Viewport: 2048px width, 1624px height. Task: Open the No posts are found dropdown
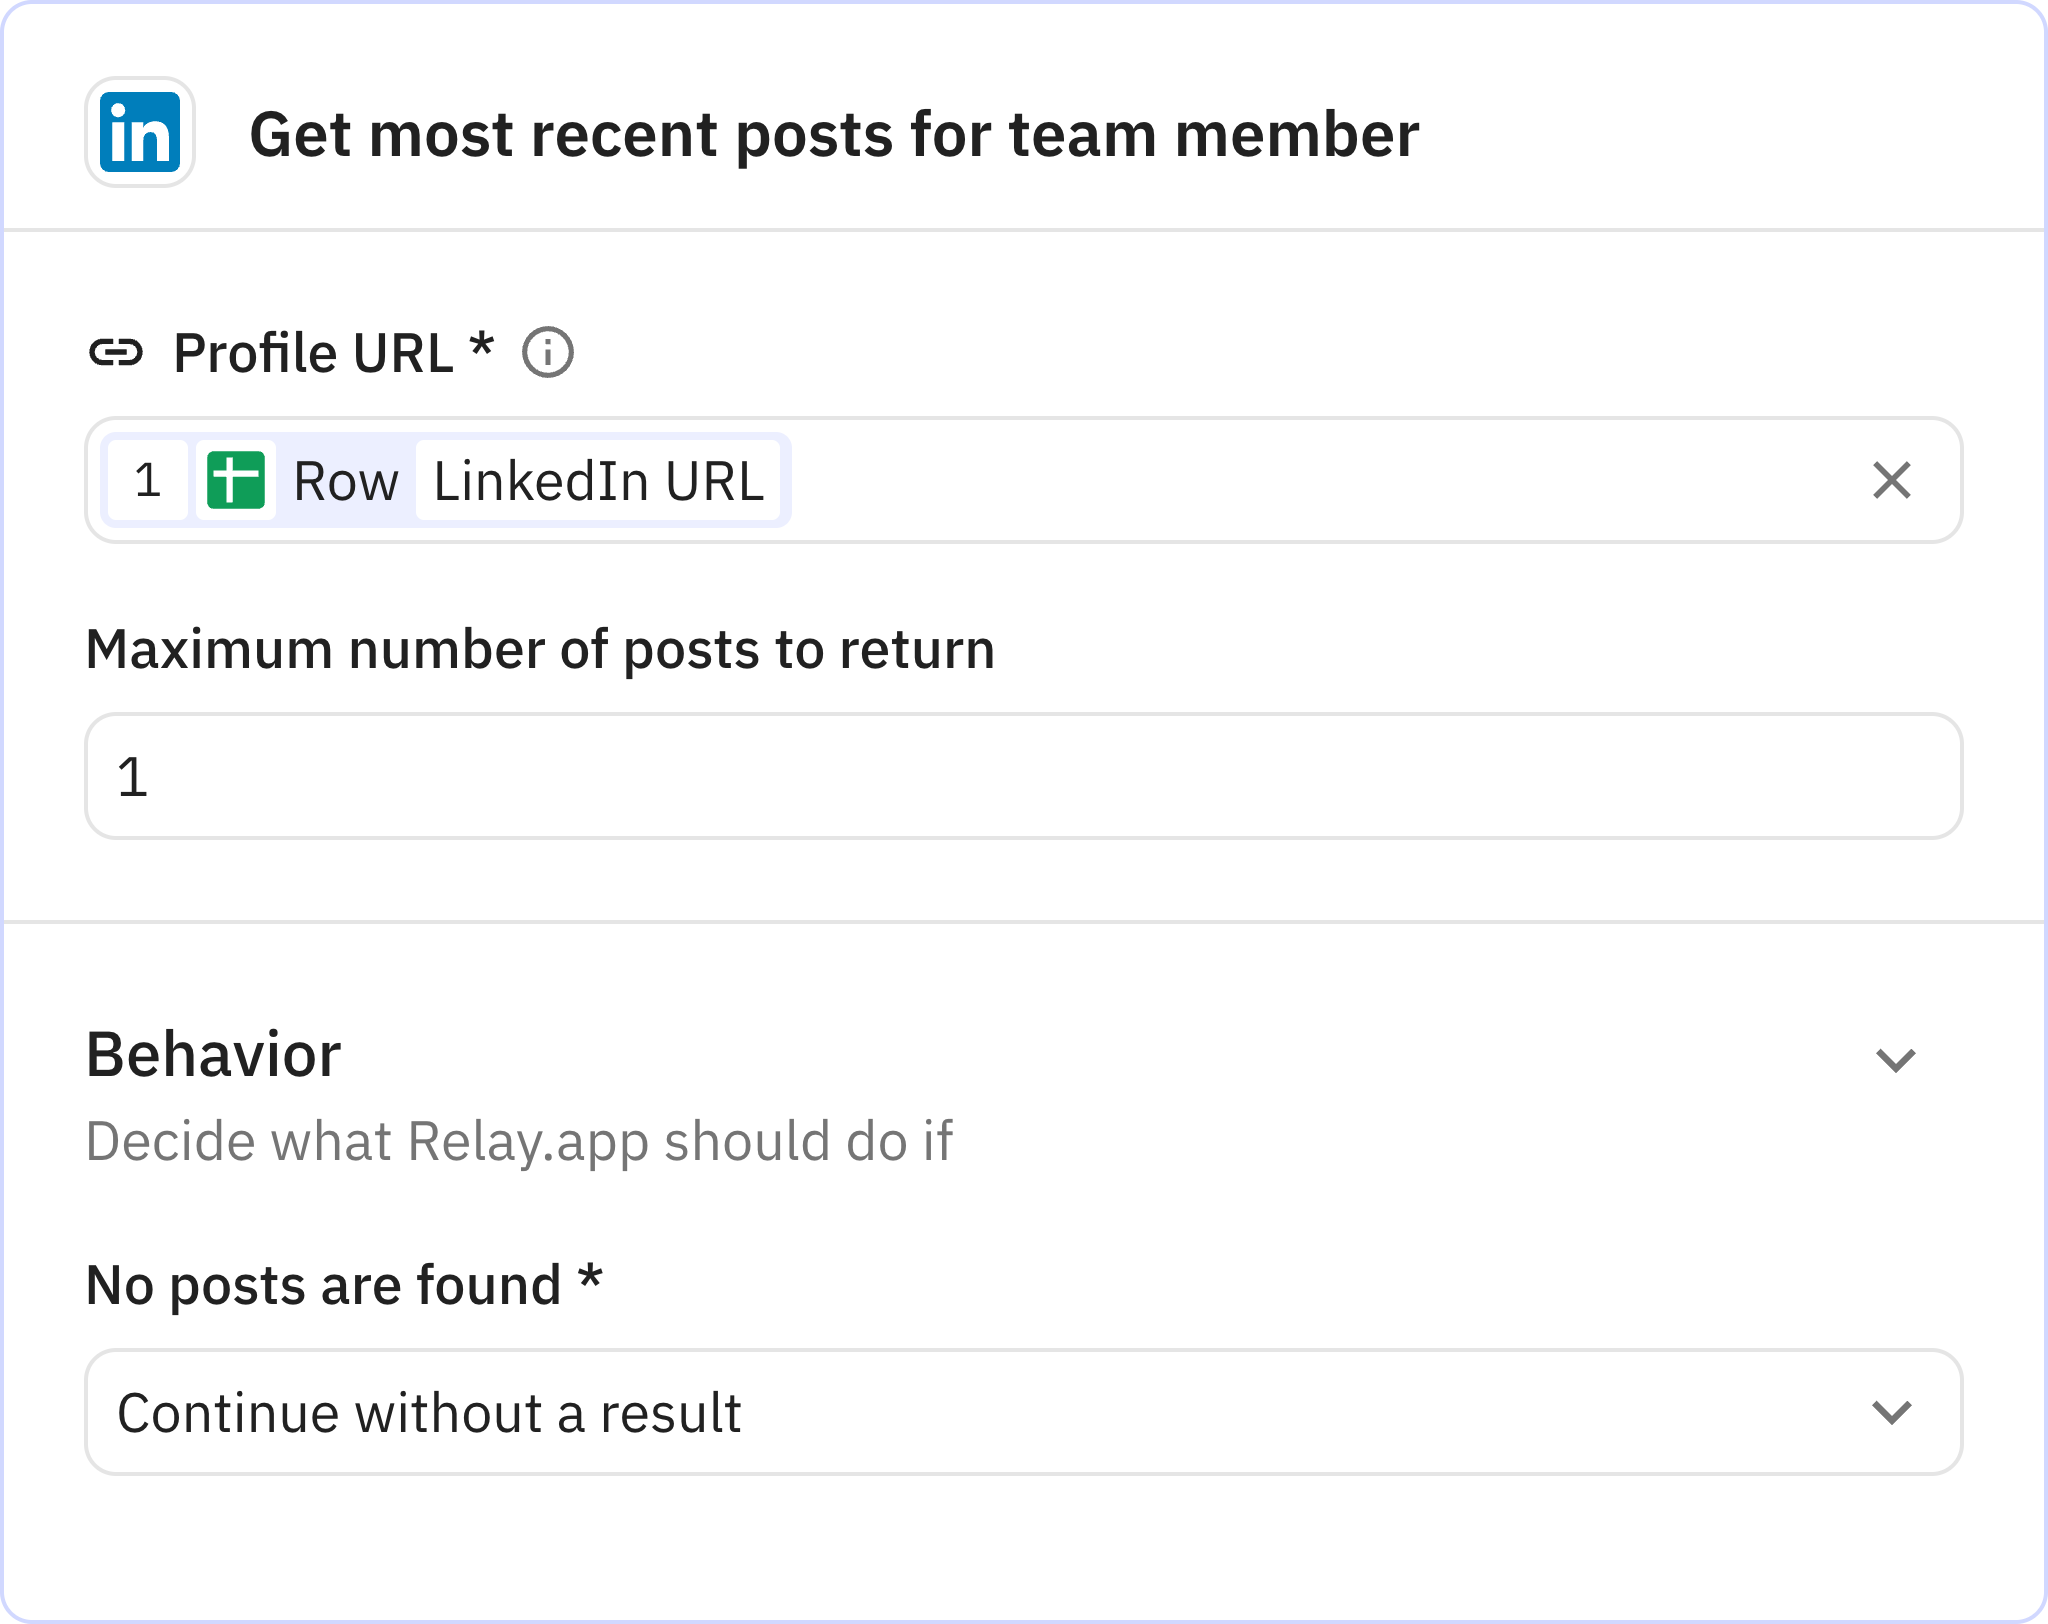(x=1022, y=1412)
